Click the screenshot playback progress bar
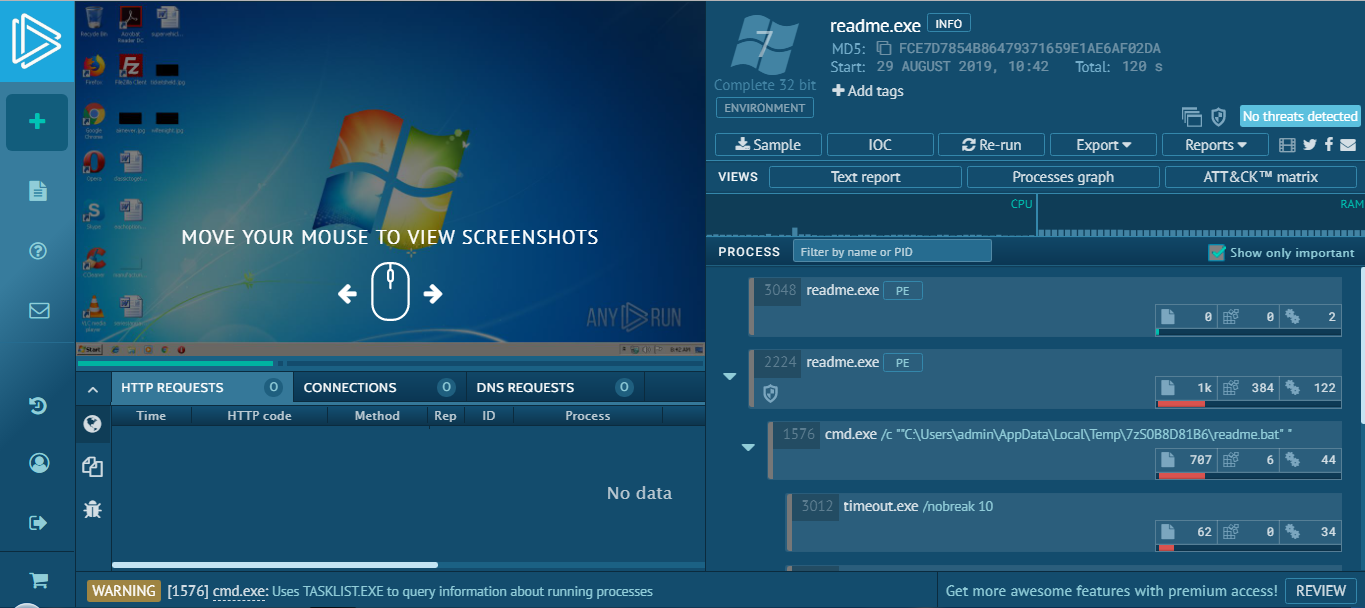The height and width of the screenshot is (608, 1365). [391, 363]
